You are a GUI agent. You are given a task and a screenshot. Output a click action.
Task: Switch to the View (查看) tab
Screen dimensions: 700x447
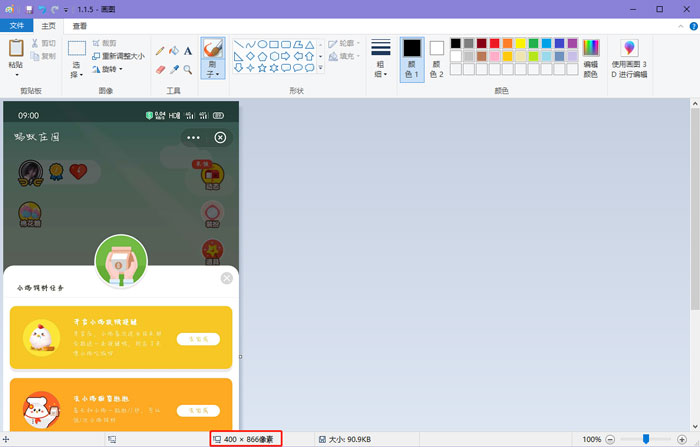pos(79,26)
